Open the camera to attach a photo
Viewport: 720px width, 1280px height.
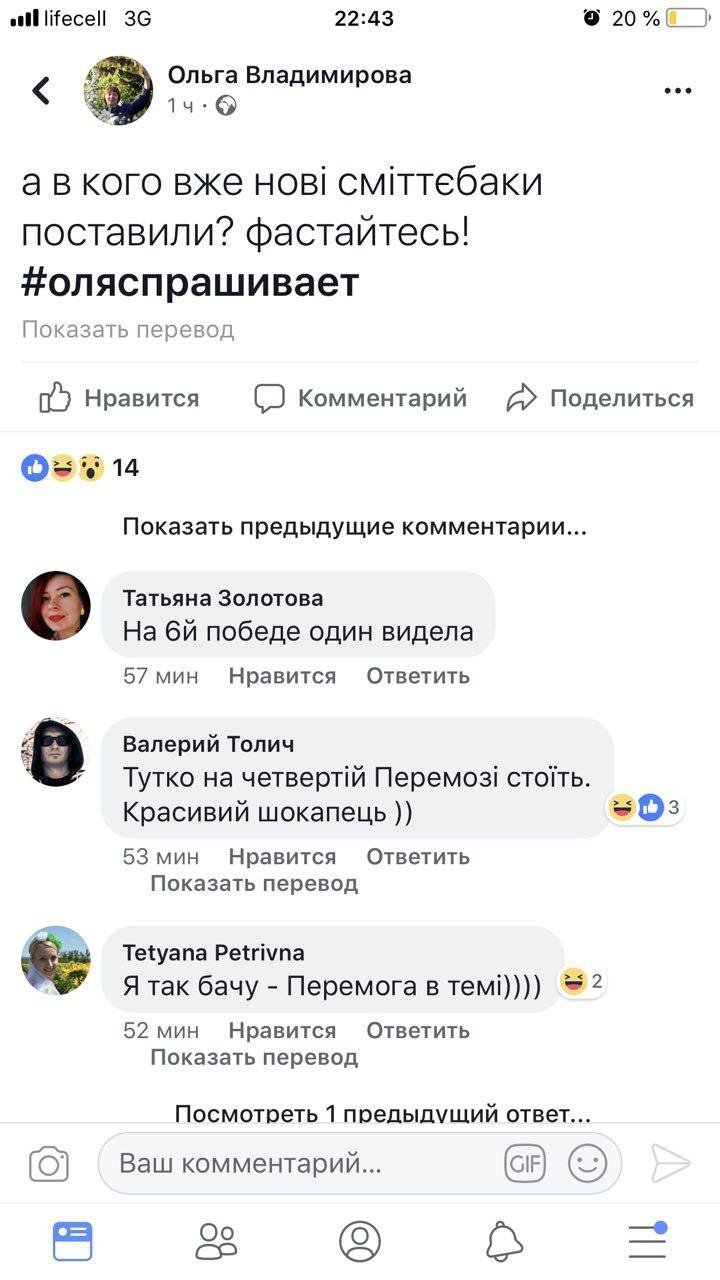(49, 1162)
